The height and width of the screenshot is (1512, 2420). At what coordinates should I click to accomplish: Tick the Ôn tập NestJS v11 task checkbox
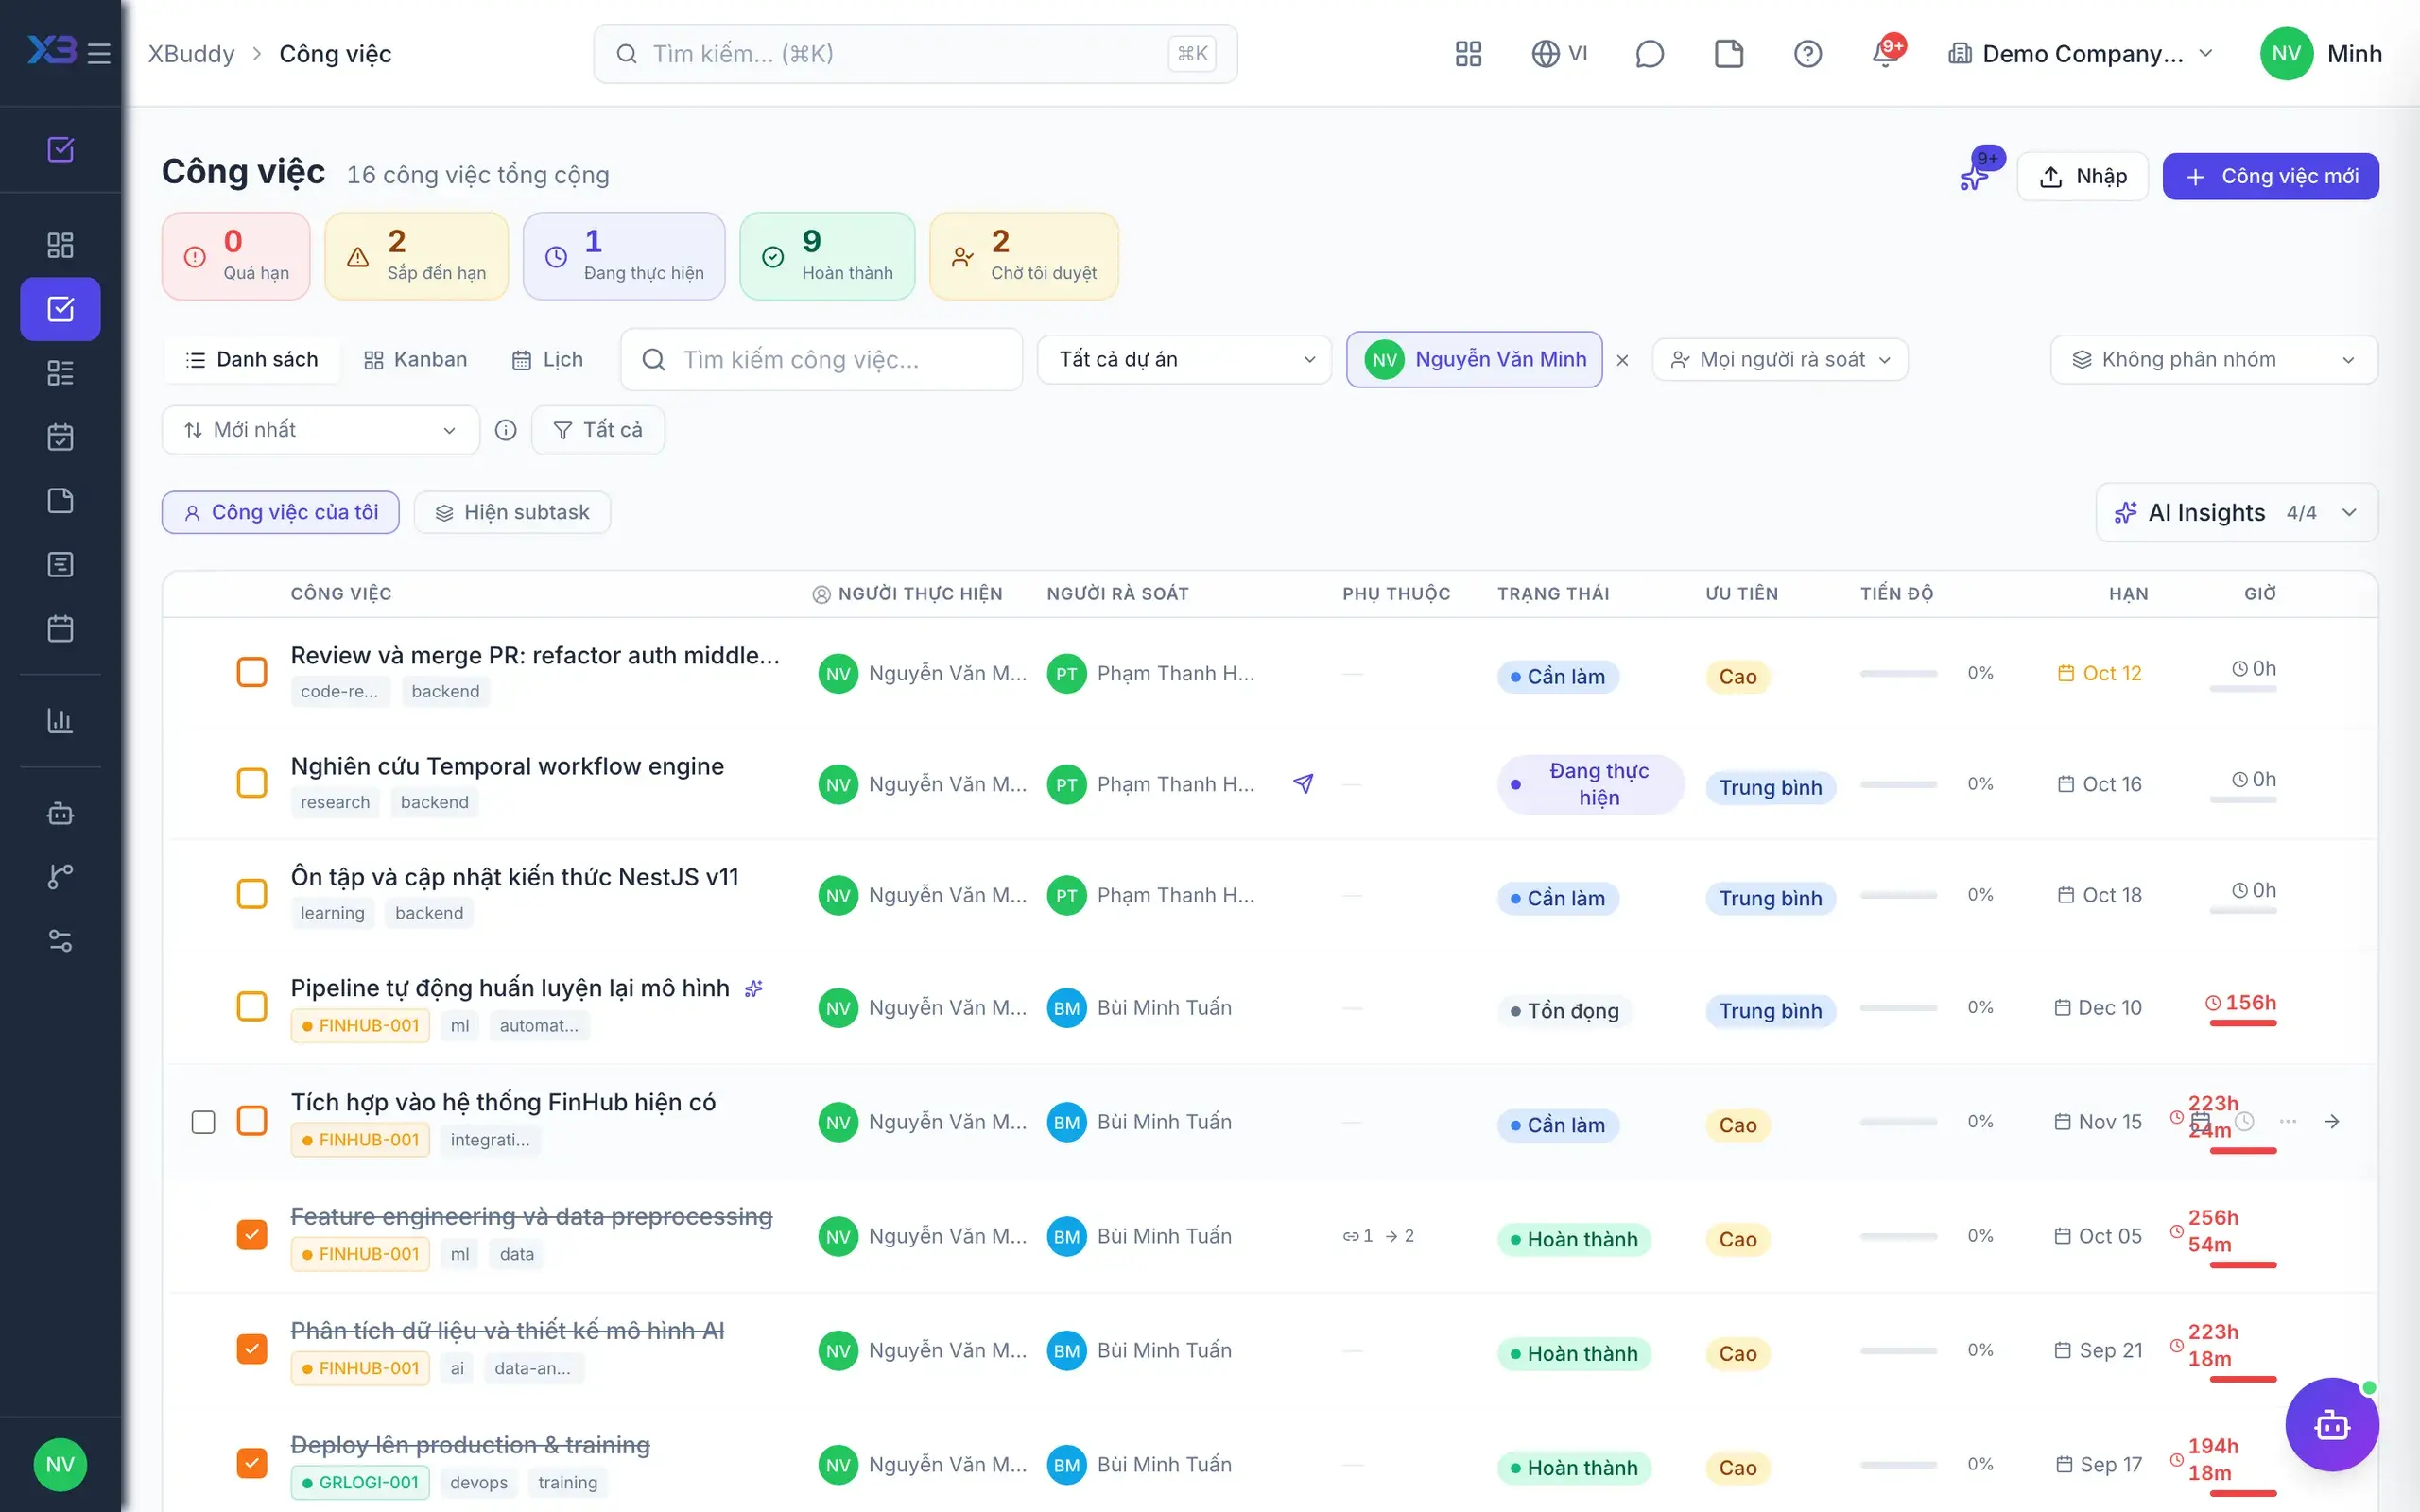pyautogui.click(x=252, y=893)
